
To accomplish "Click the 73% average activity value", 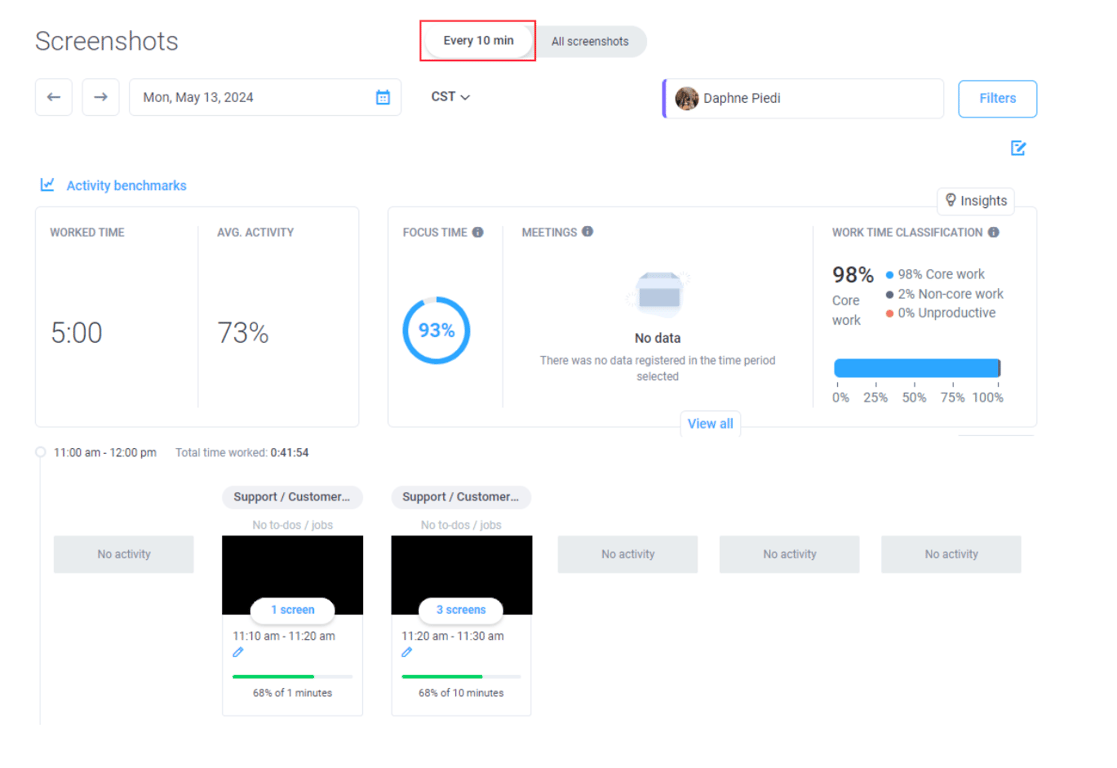I will 243,333.
